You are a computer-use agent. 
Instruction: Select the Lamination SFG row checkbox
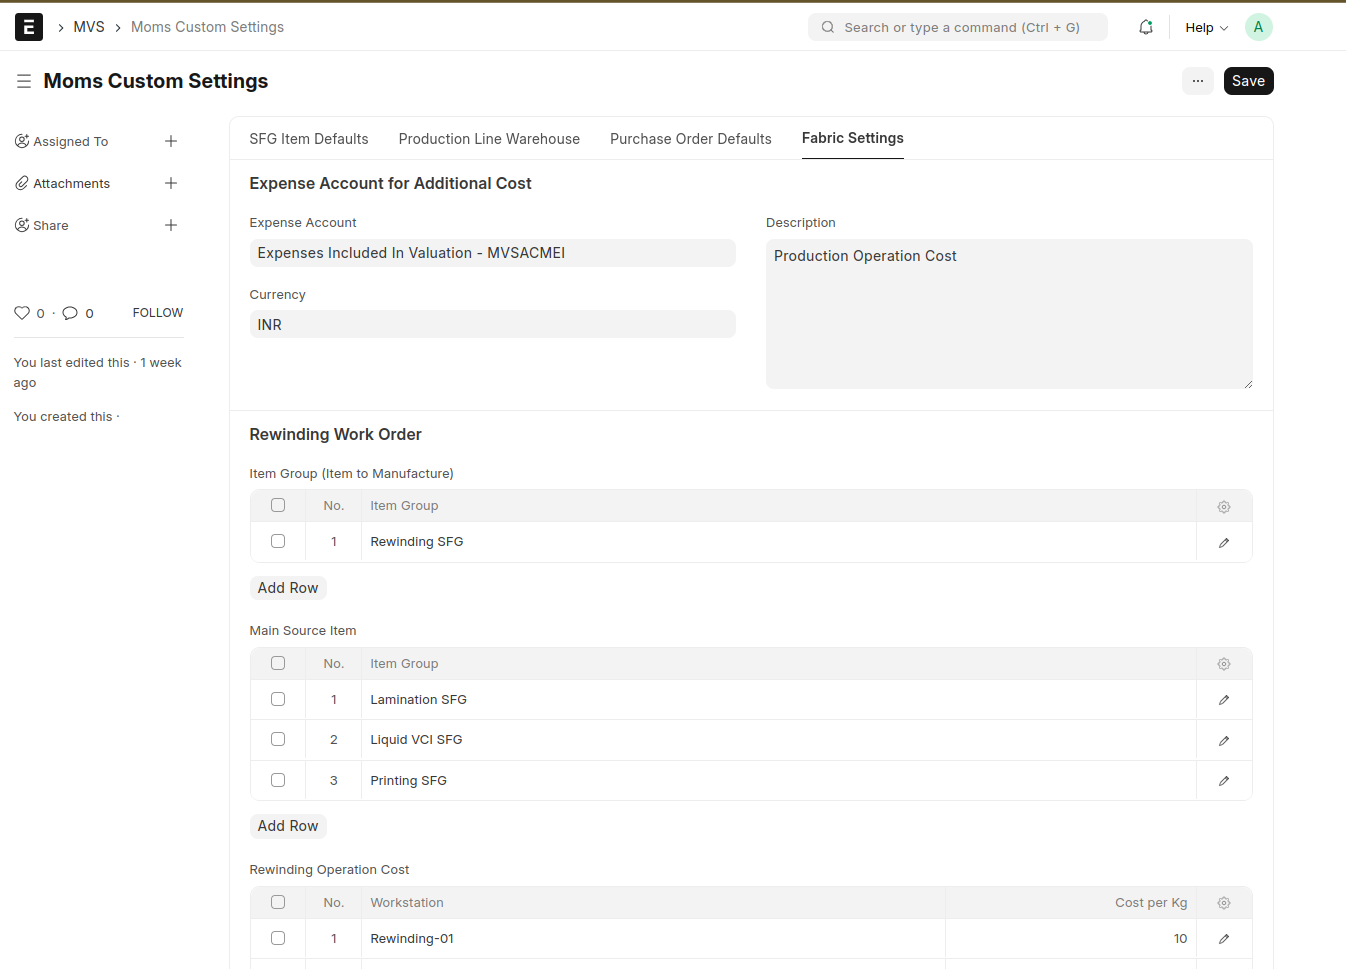[x=278, y=699]
